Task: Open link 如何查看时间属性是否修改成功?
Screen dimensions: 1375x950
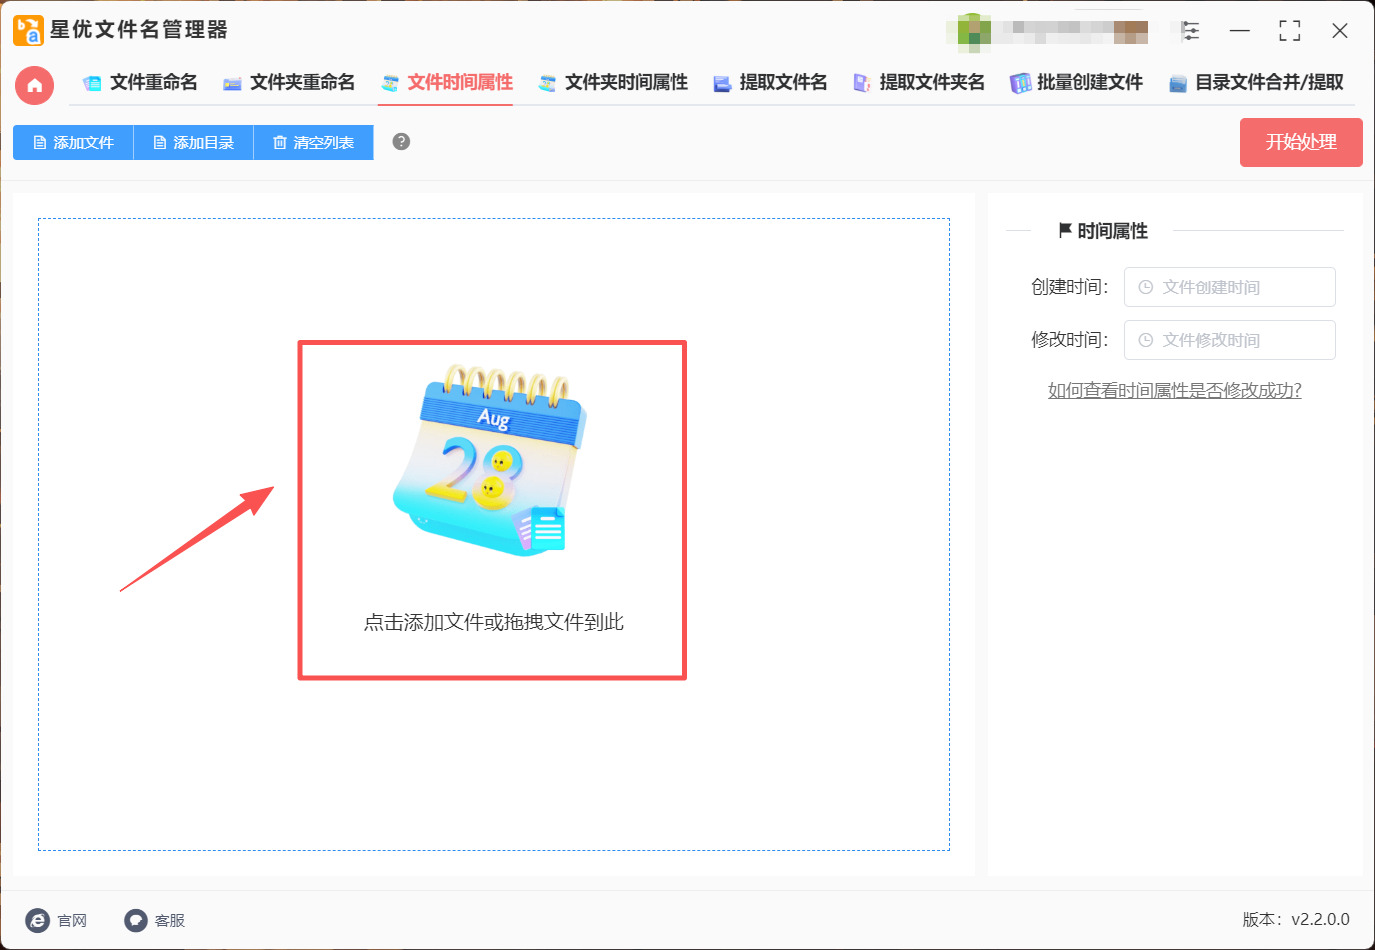Action: pyautogui.click(x=1174, y=390)
